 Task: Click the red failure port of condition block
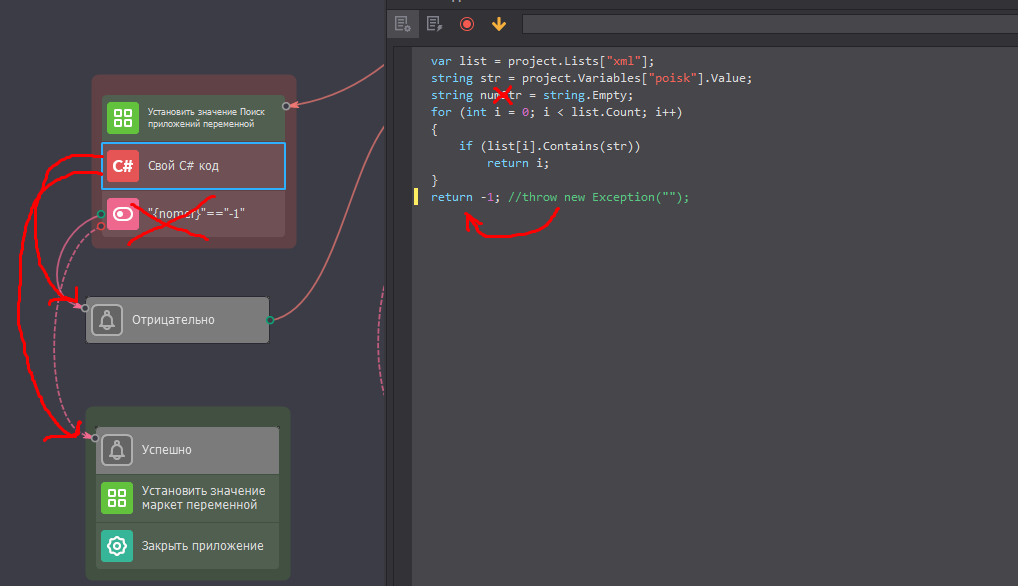pos(101,226)
